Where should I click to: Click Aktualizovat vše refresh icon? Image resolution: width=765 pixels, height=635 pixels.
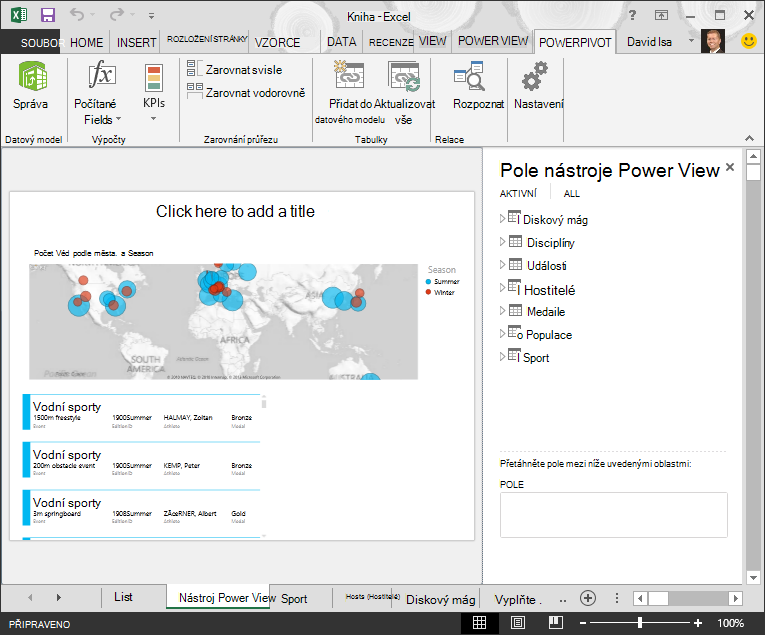(404, 76)
